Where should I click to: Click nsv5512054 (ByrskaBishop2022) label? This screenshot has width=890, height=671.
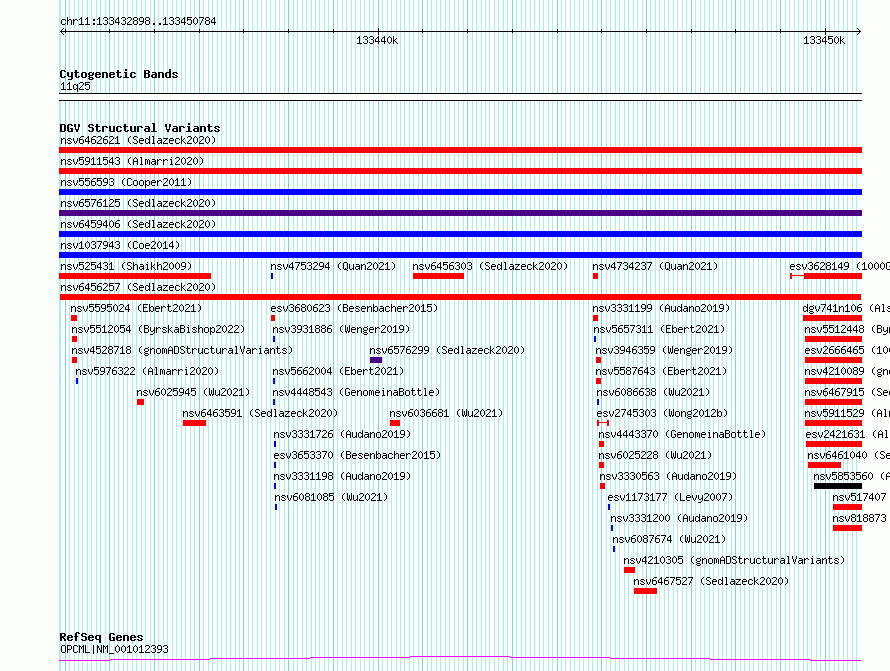tap(158, 329)
